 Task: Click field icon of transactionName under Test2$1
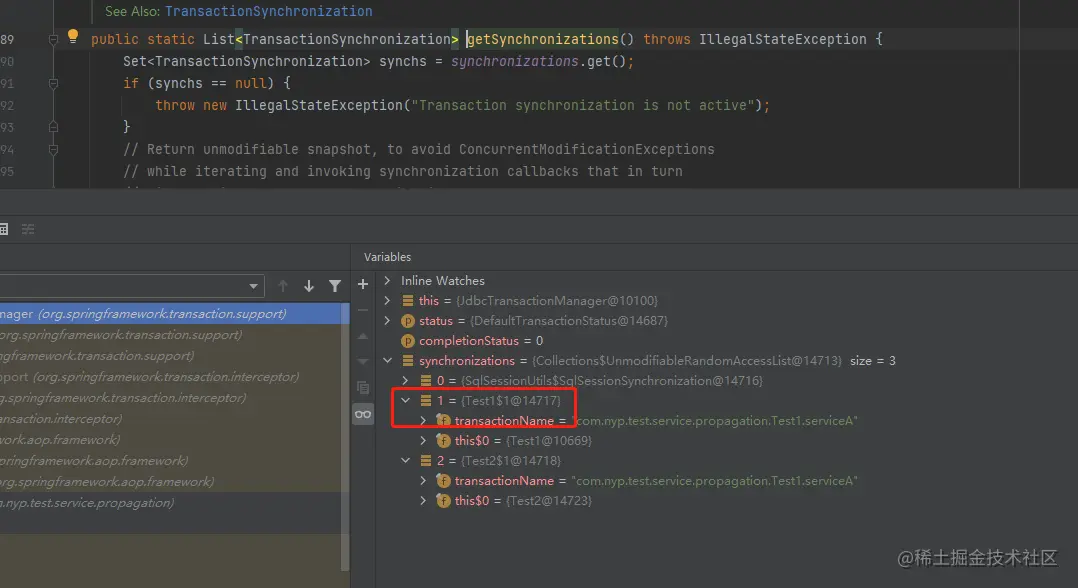click(443, 481)
